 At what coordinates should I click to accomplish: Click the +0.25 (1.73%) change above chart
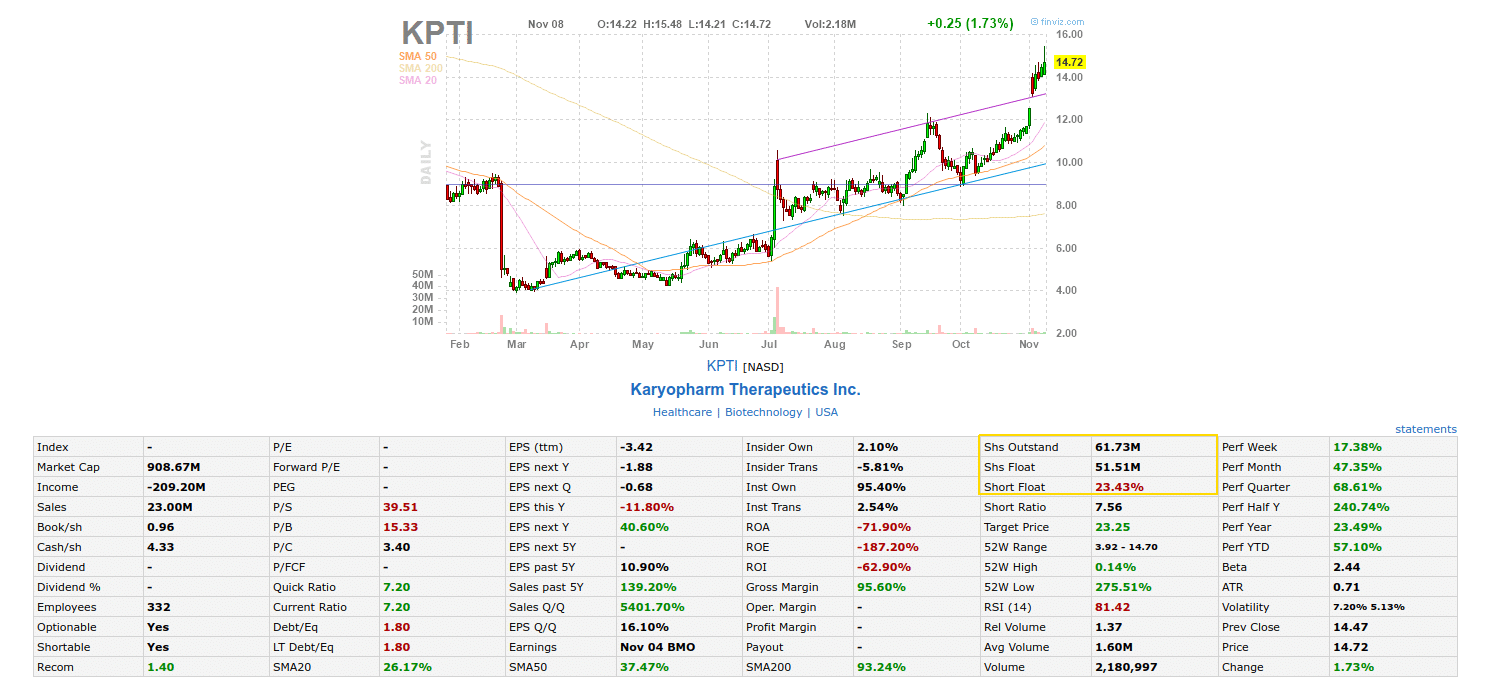(970, 23)
